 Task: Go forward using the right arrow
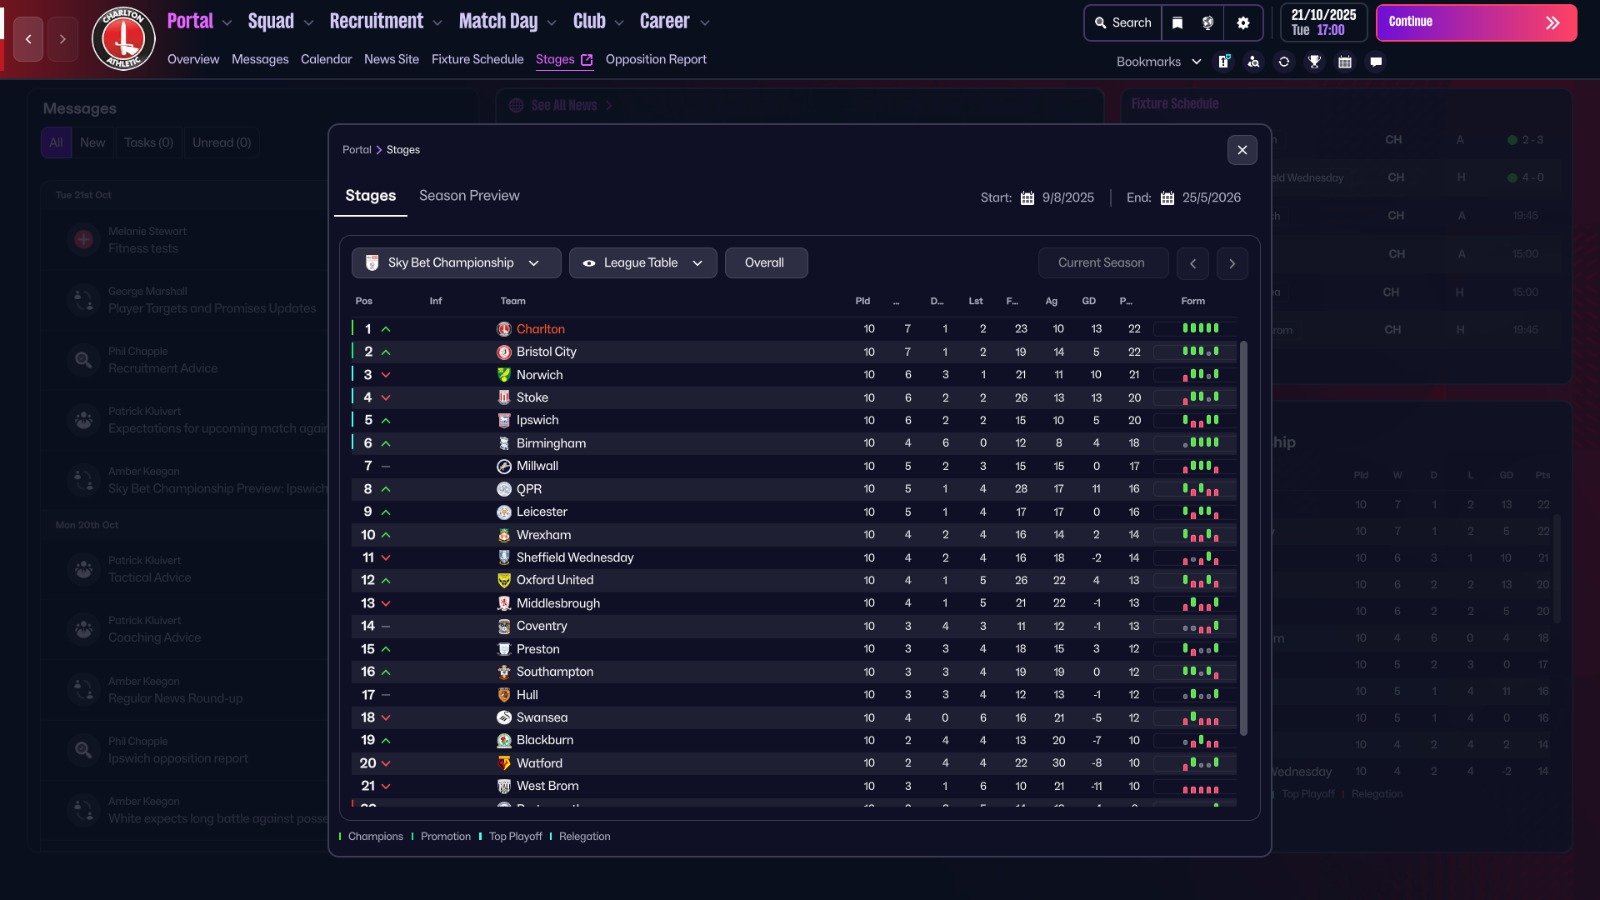[x=62, y=39]
